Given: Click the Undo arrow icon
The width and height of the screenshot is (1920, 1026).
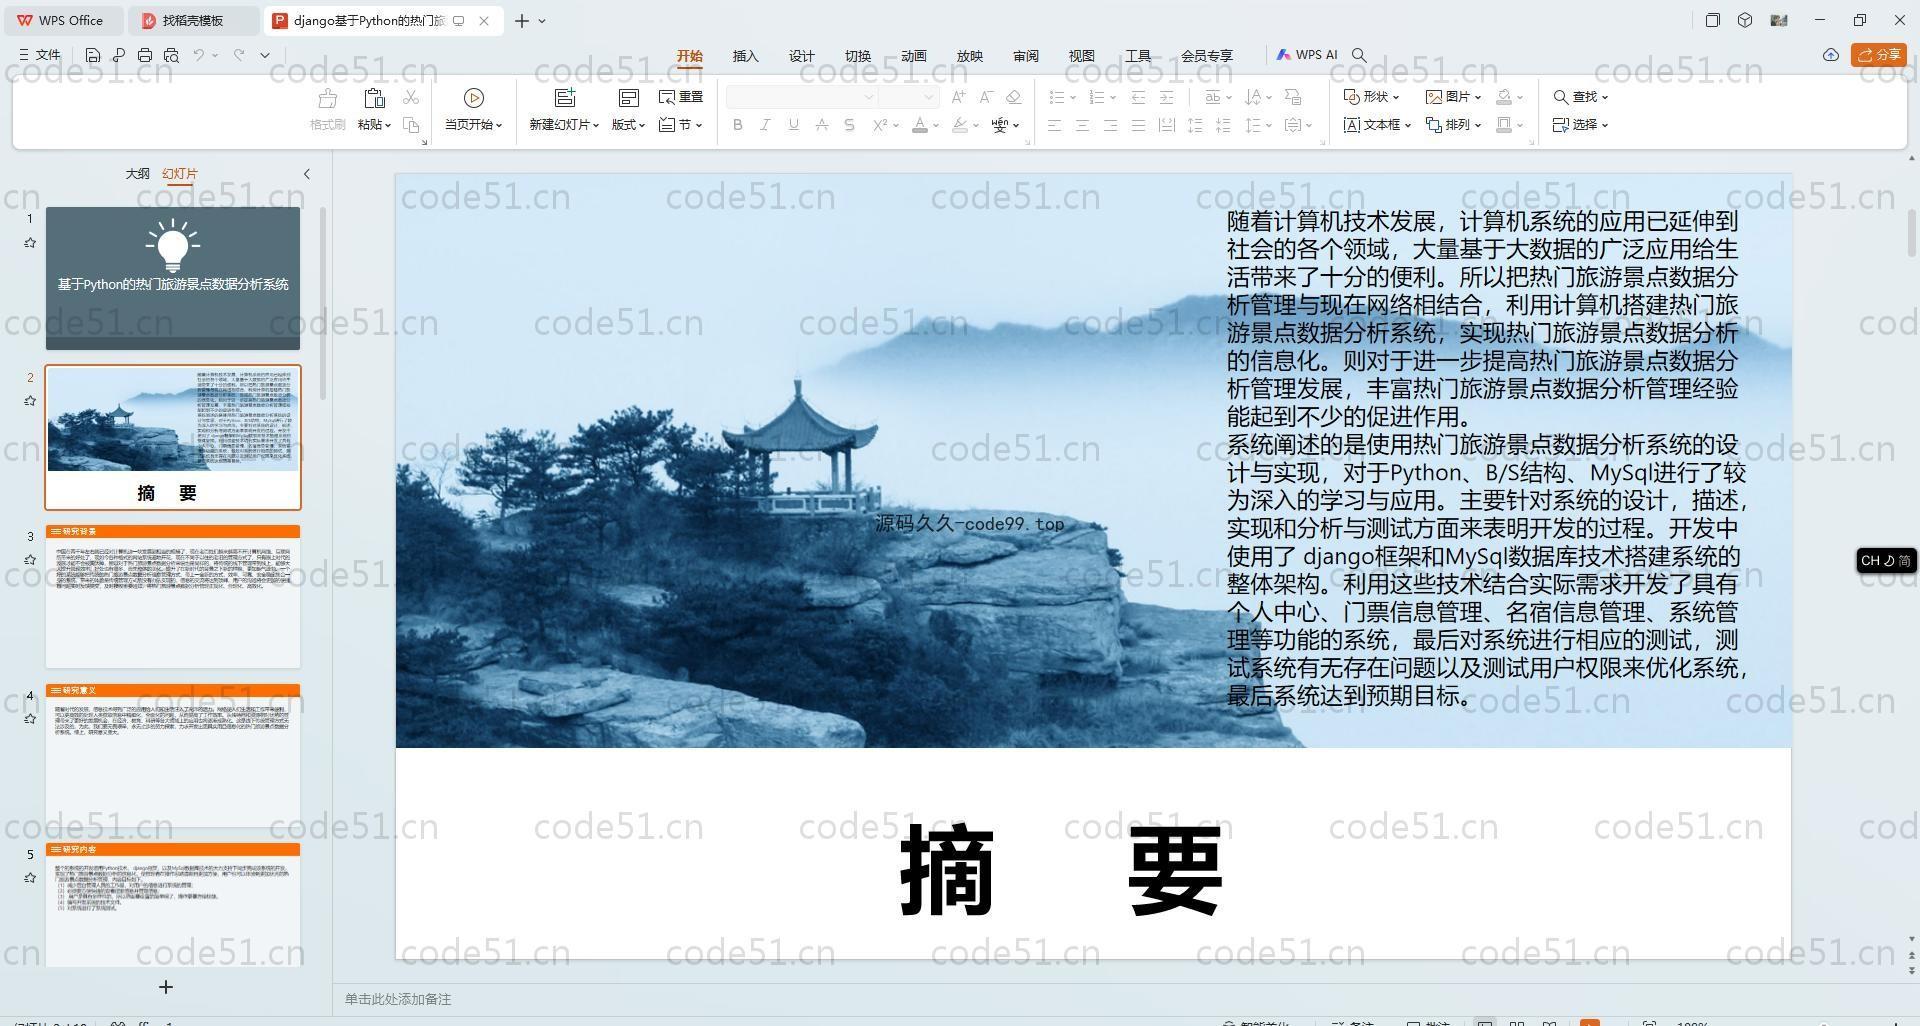Looking at the screenshot, I should (x=199, y=55).
